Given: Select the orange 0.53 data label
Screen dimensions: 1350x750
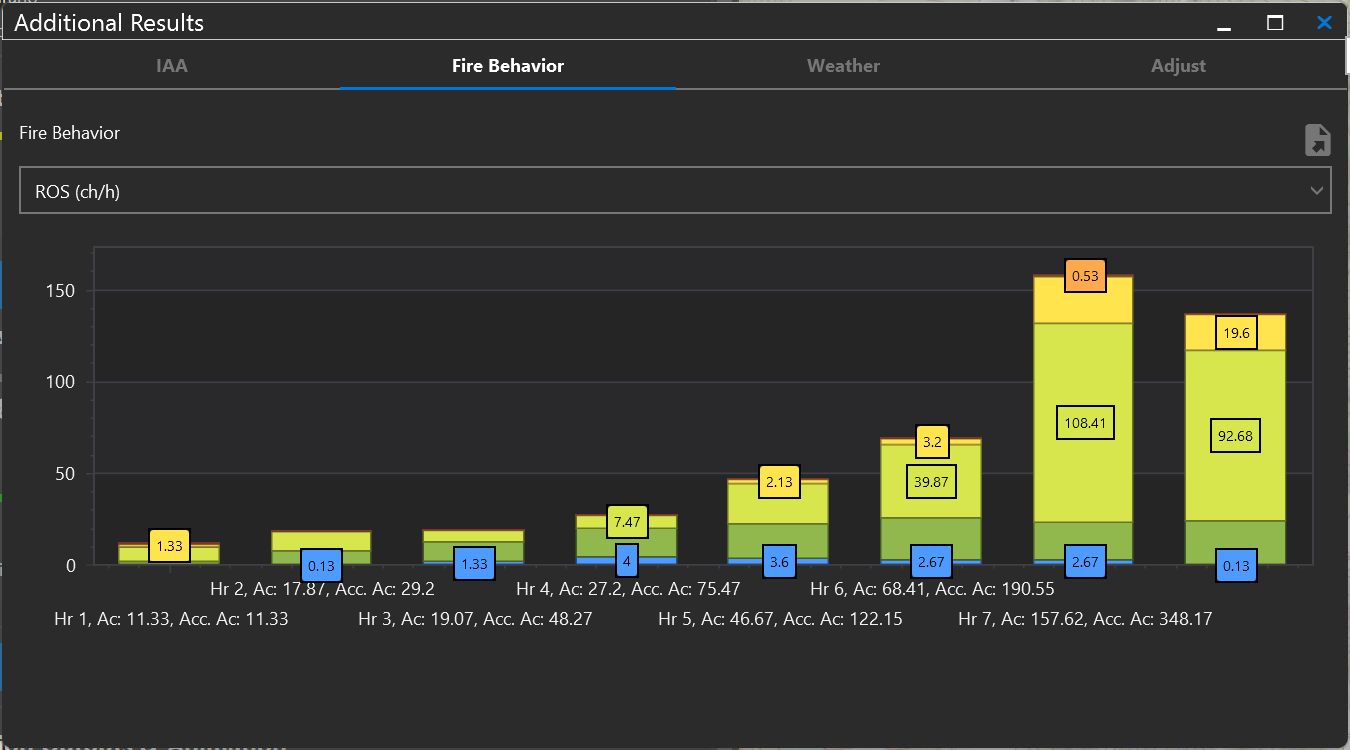Looking at the screenshot, I should tap(1085, 276).
